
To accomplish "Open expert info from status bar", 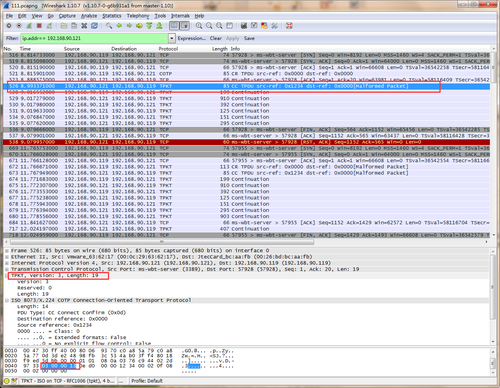I will pyautogui.click(x=6, y=381).
